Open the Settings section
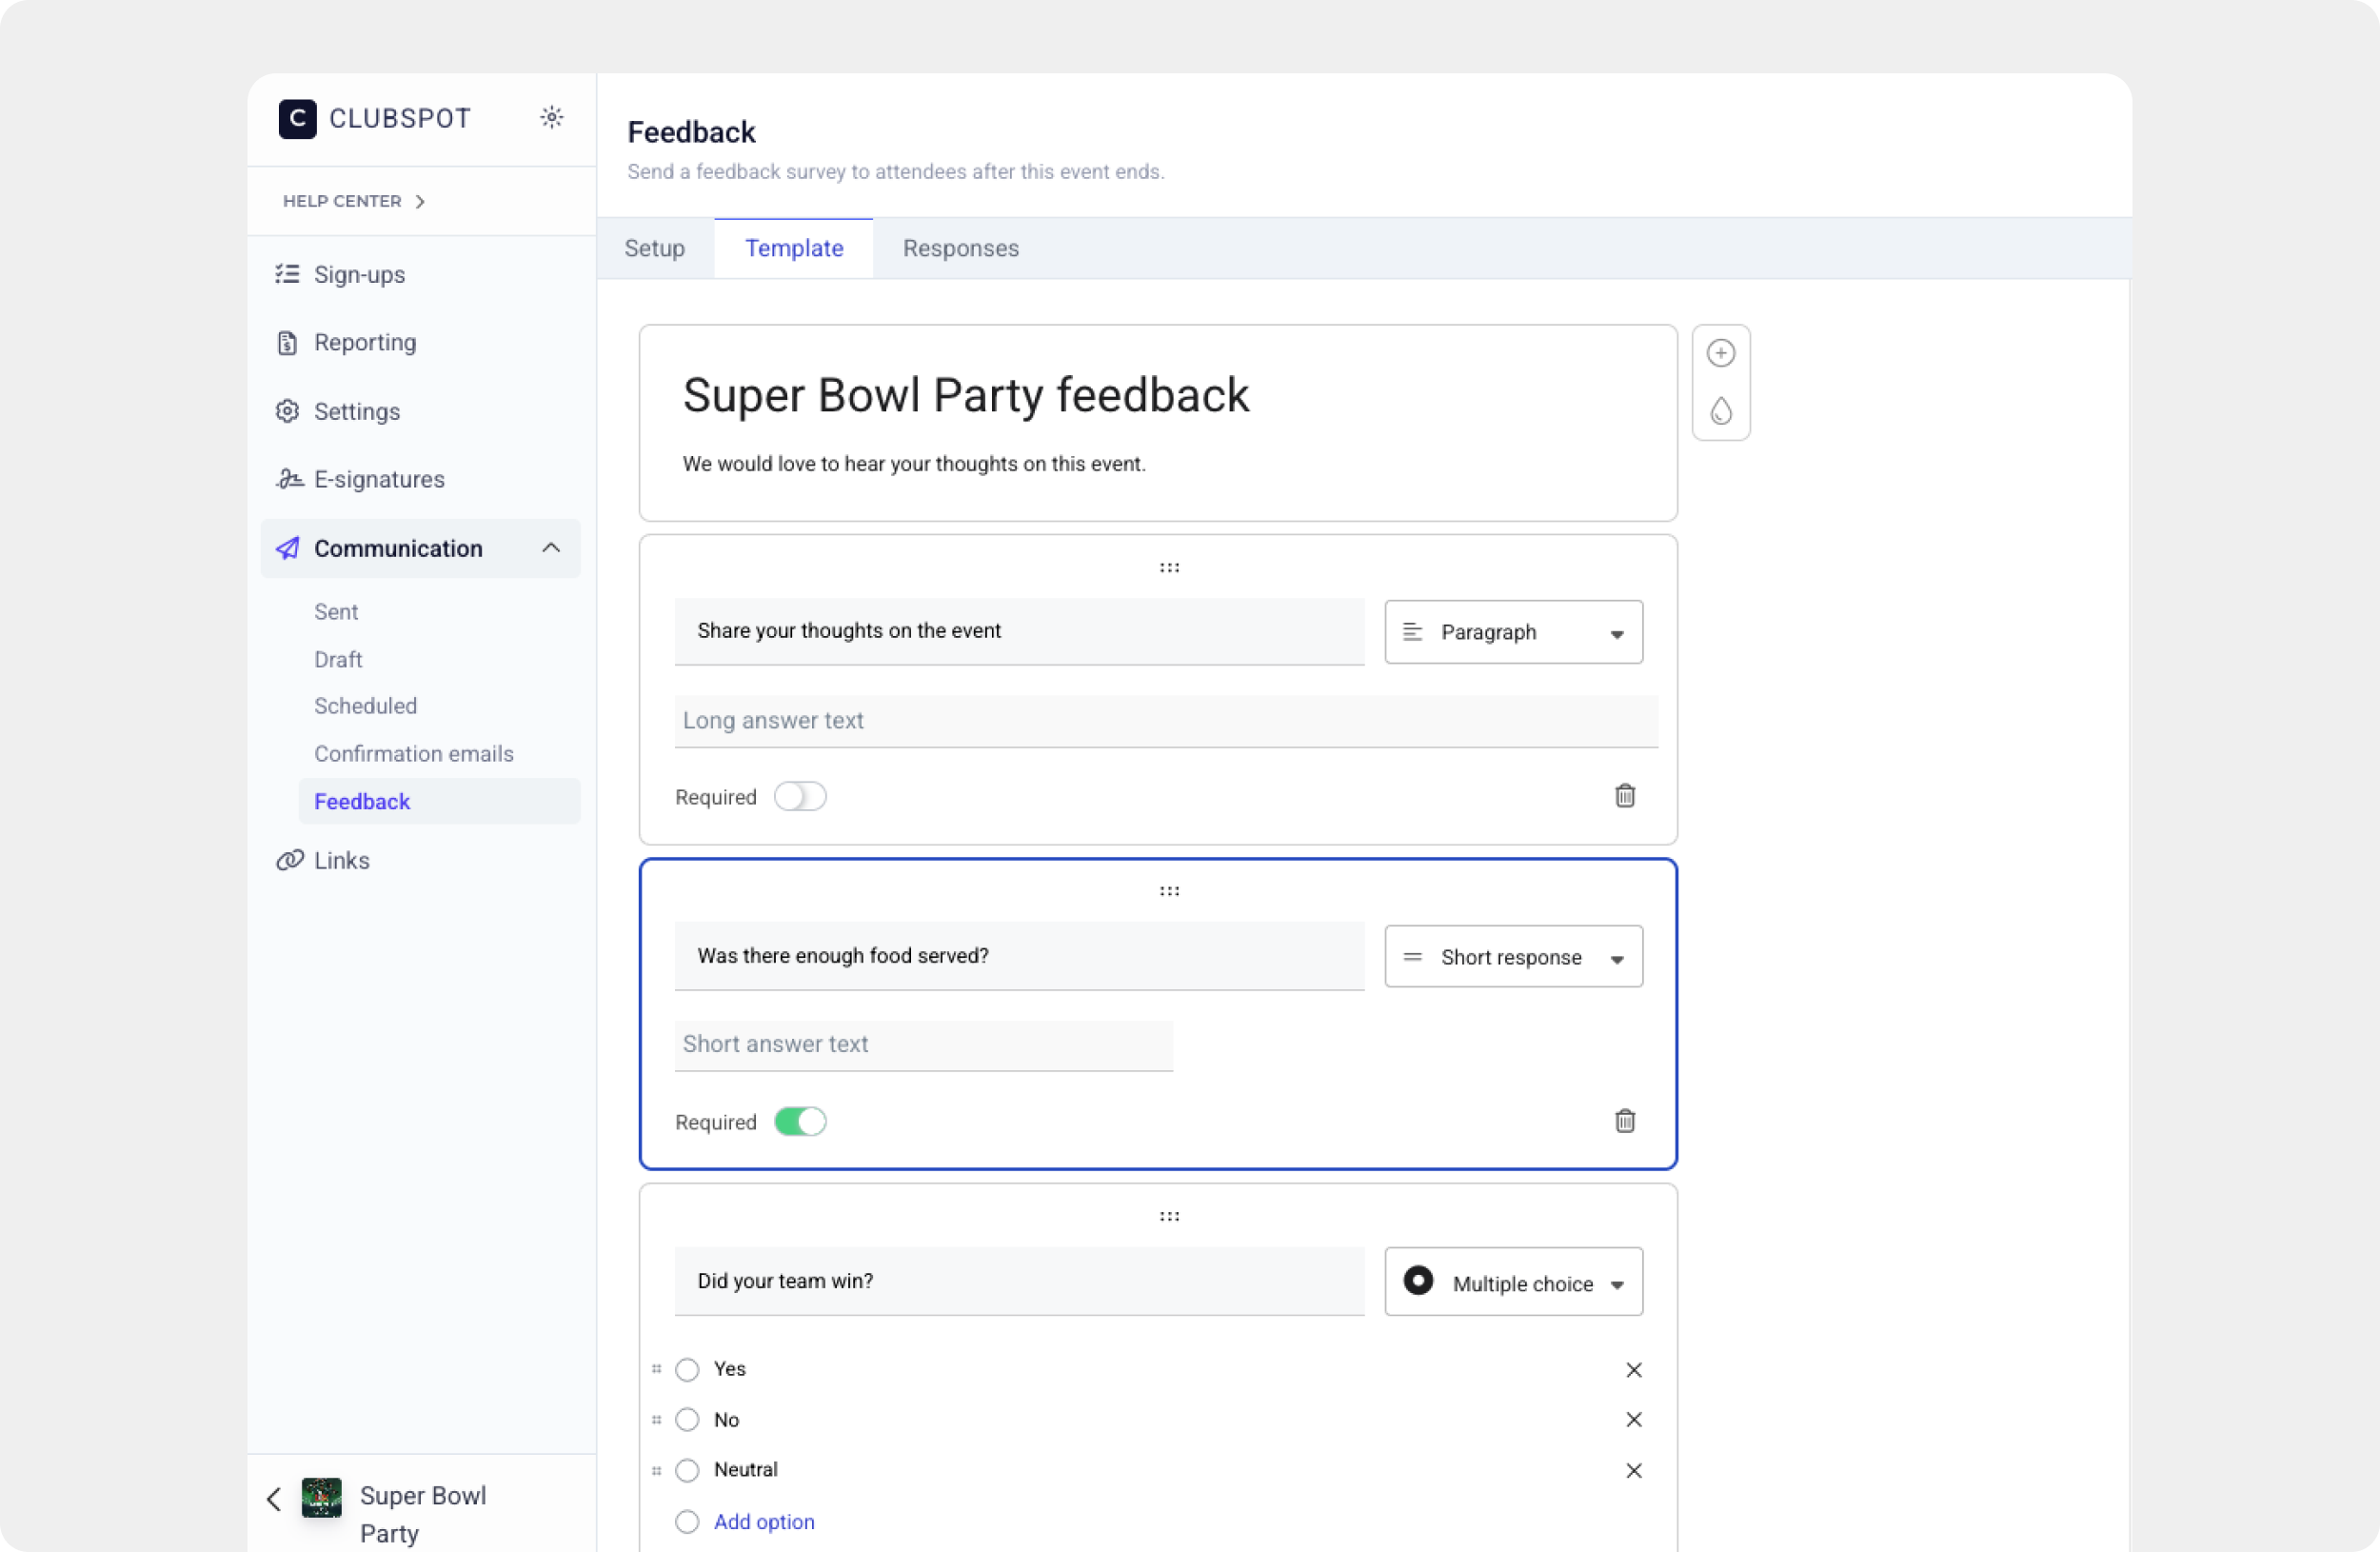 357,411
